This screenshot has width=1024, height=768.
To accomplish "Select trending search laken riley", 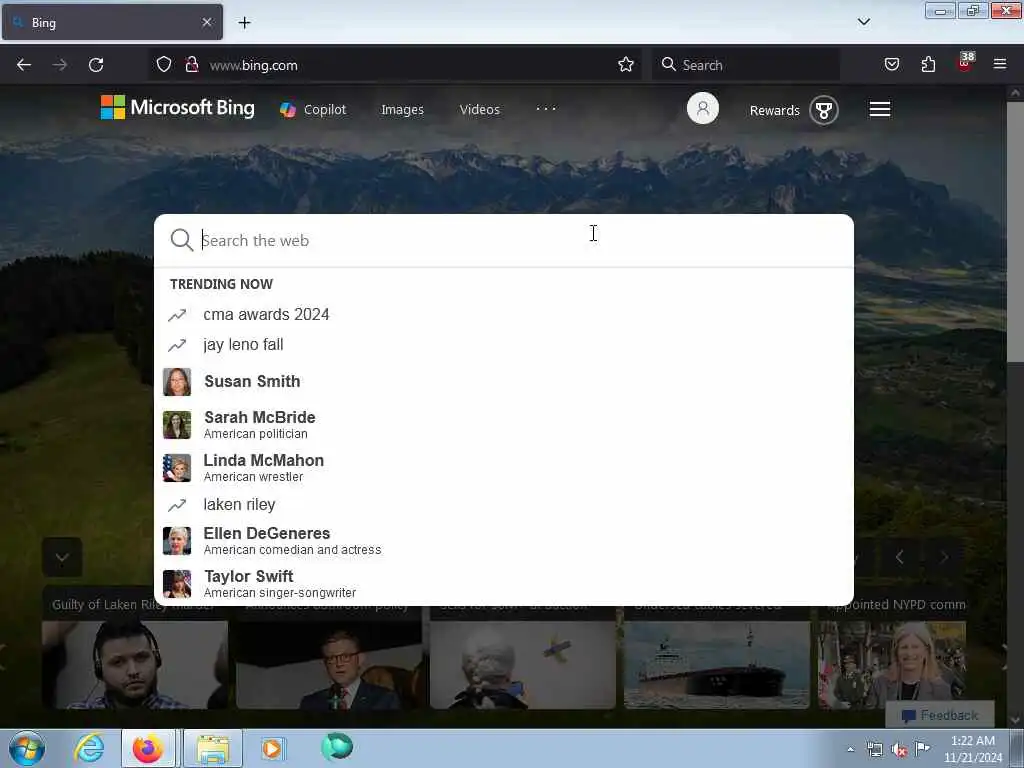I will click(504, 505).
